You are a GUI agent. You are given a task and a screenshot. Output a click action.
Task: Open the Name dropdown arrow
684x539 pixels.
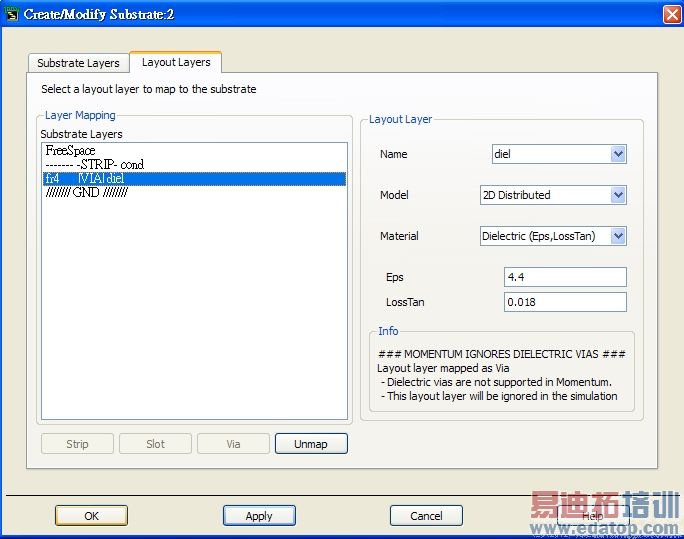tap(618, 154)
